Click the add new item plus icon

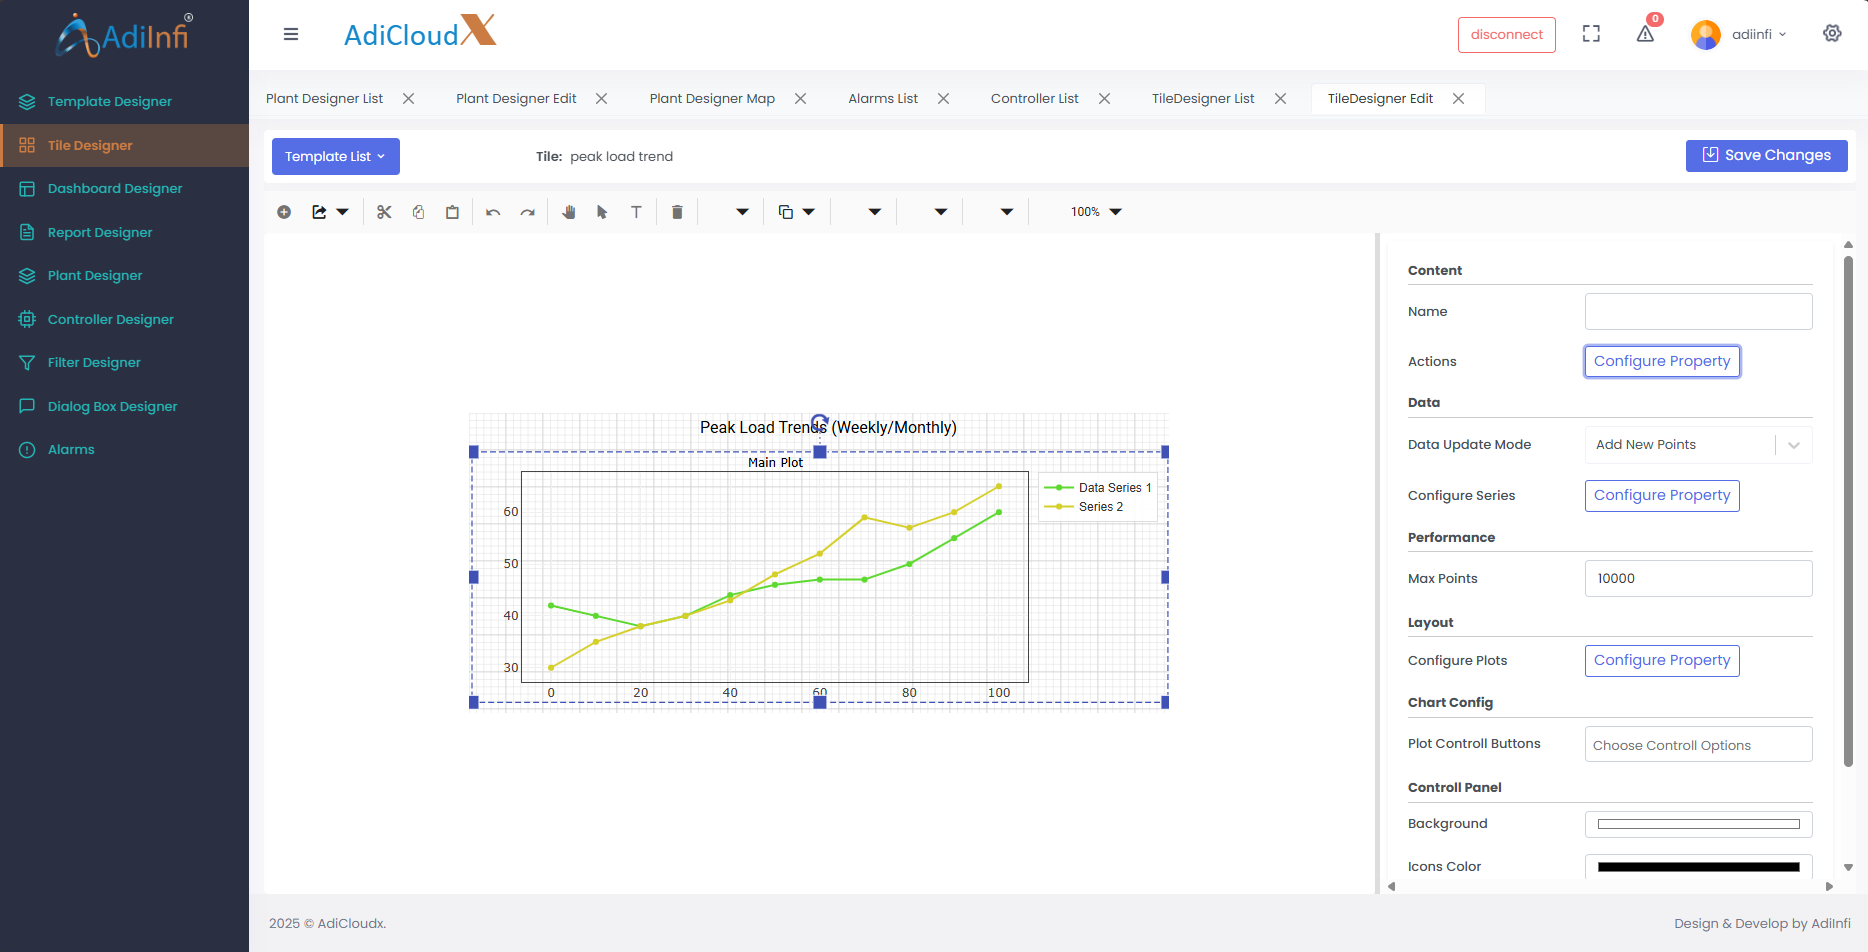284,212
